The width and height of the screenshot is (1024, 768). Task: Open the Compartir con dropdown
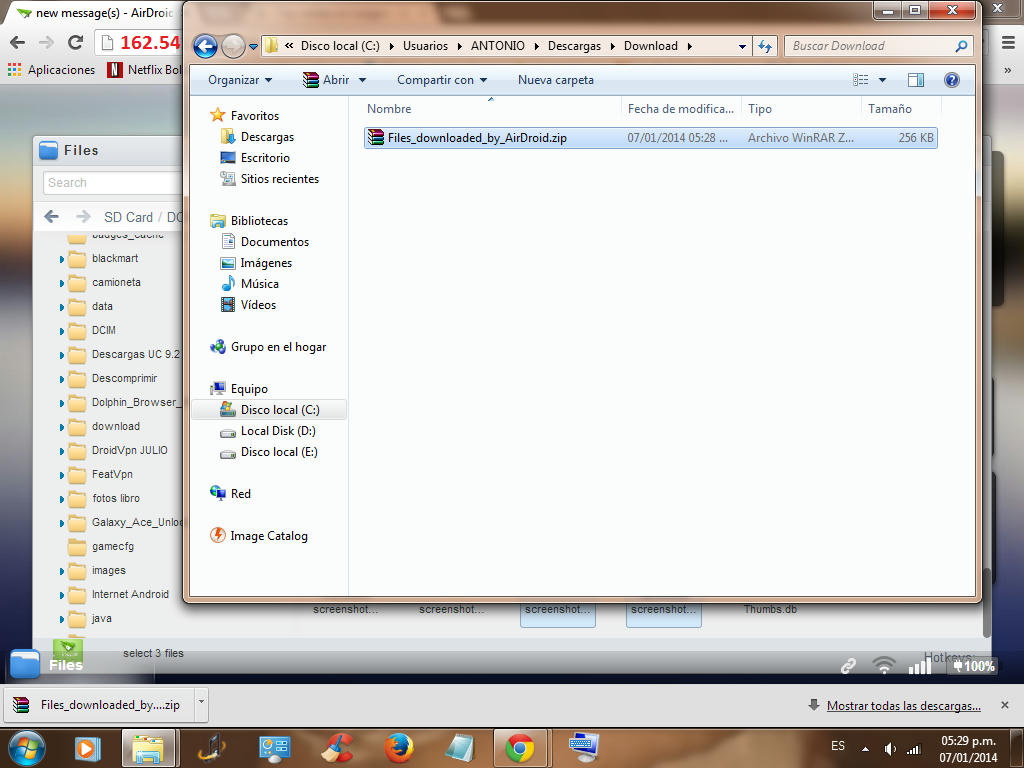tap(441, 80)
